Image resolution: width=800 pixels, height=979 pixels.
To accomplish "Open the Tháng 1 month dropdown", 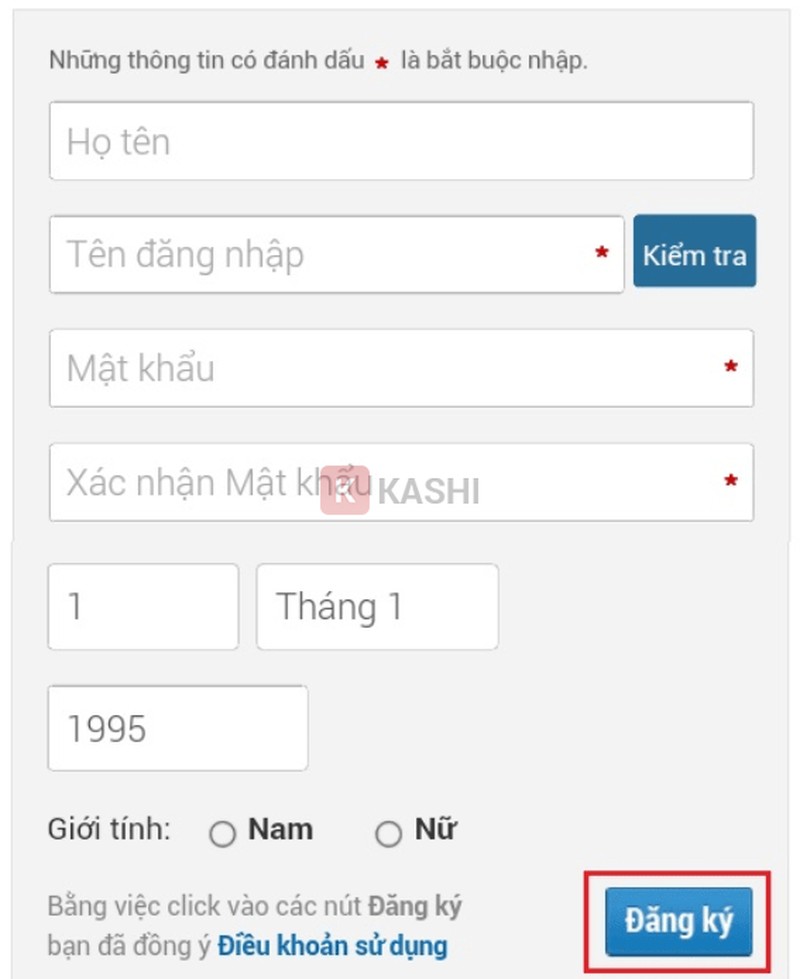I will pyautogui.click(x=377, y=607).
